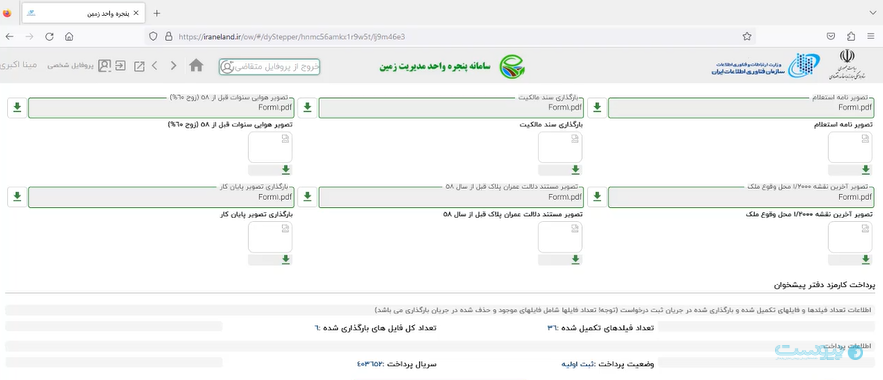Click the header arrow left of the external-link icon
883x380 pixels.
155,66
